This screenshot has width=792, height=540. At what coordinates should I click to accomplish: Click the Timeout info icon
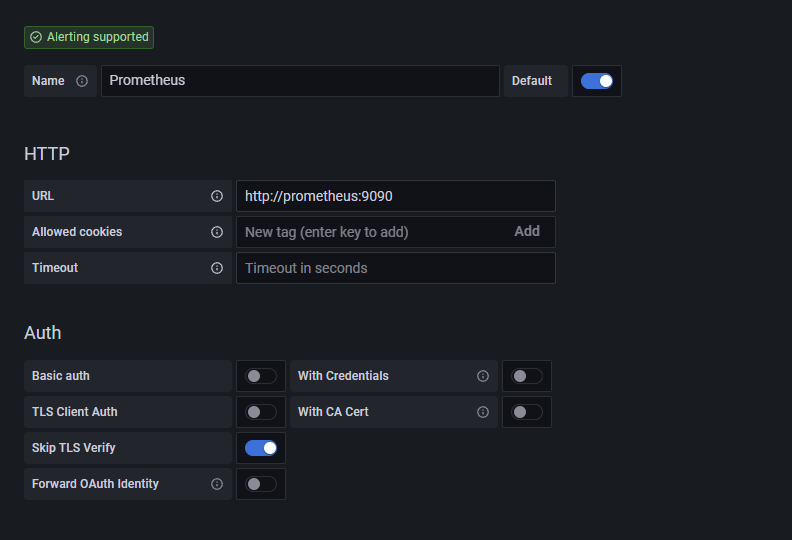pyautogui.click(x=217, y=268)
